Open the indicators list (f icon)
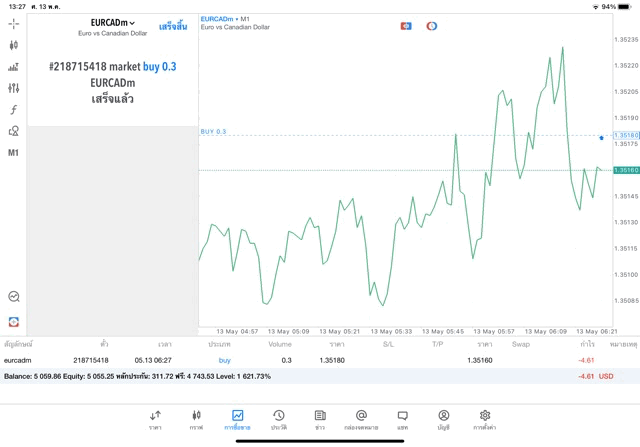Viewport: 640px width, 447px height. 13,110
